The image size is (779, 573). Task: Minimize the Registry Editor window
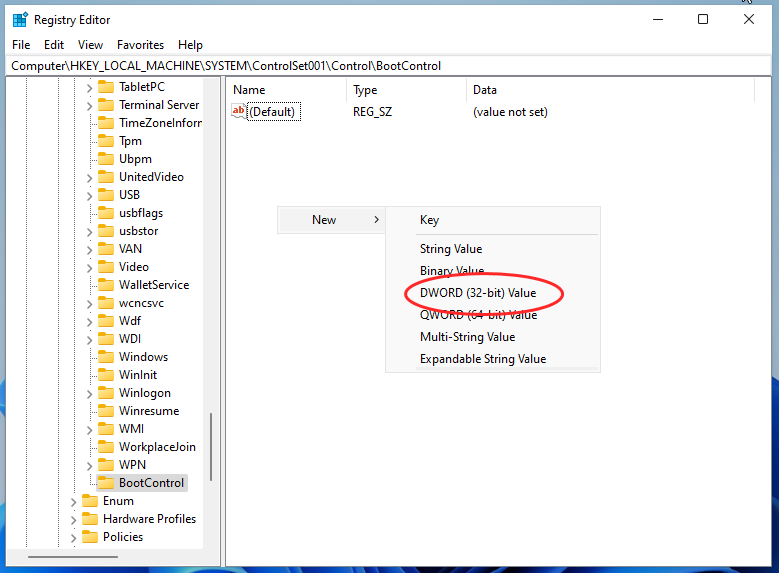tap(658, 19)
